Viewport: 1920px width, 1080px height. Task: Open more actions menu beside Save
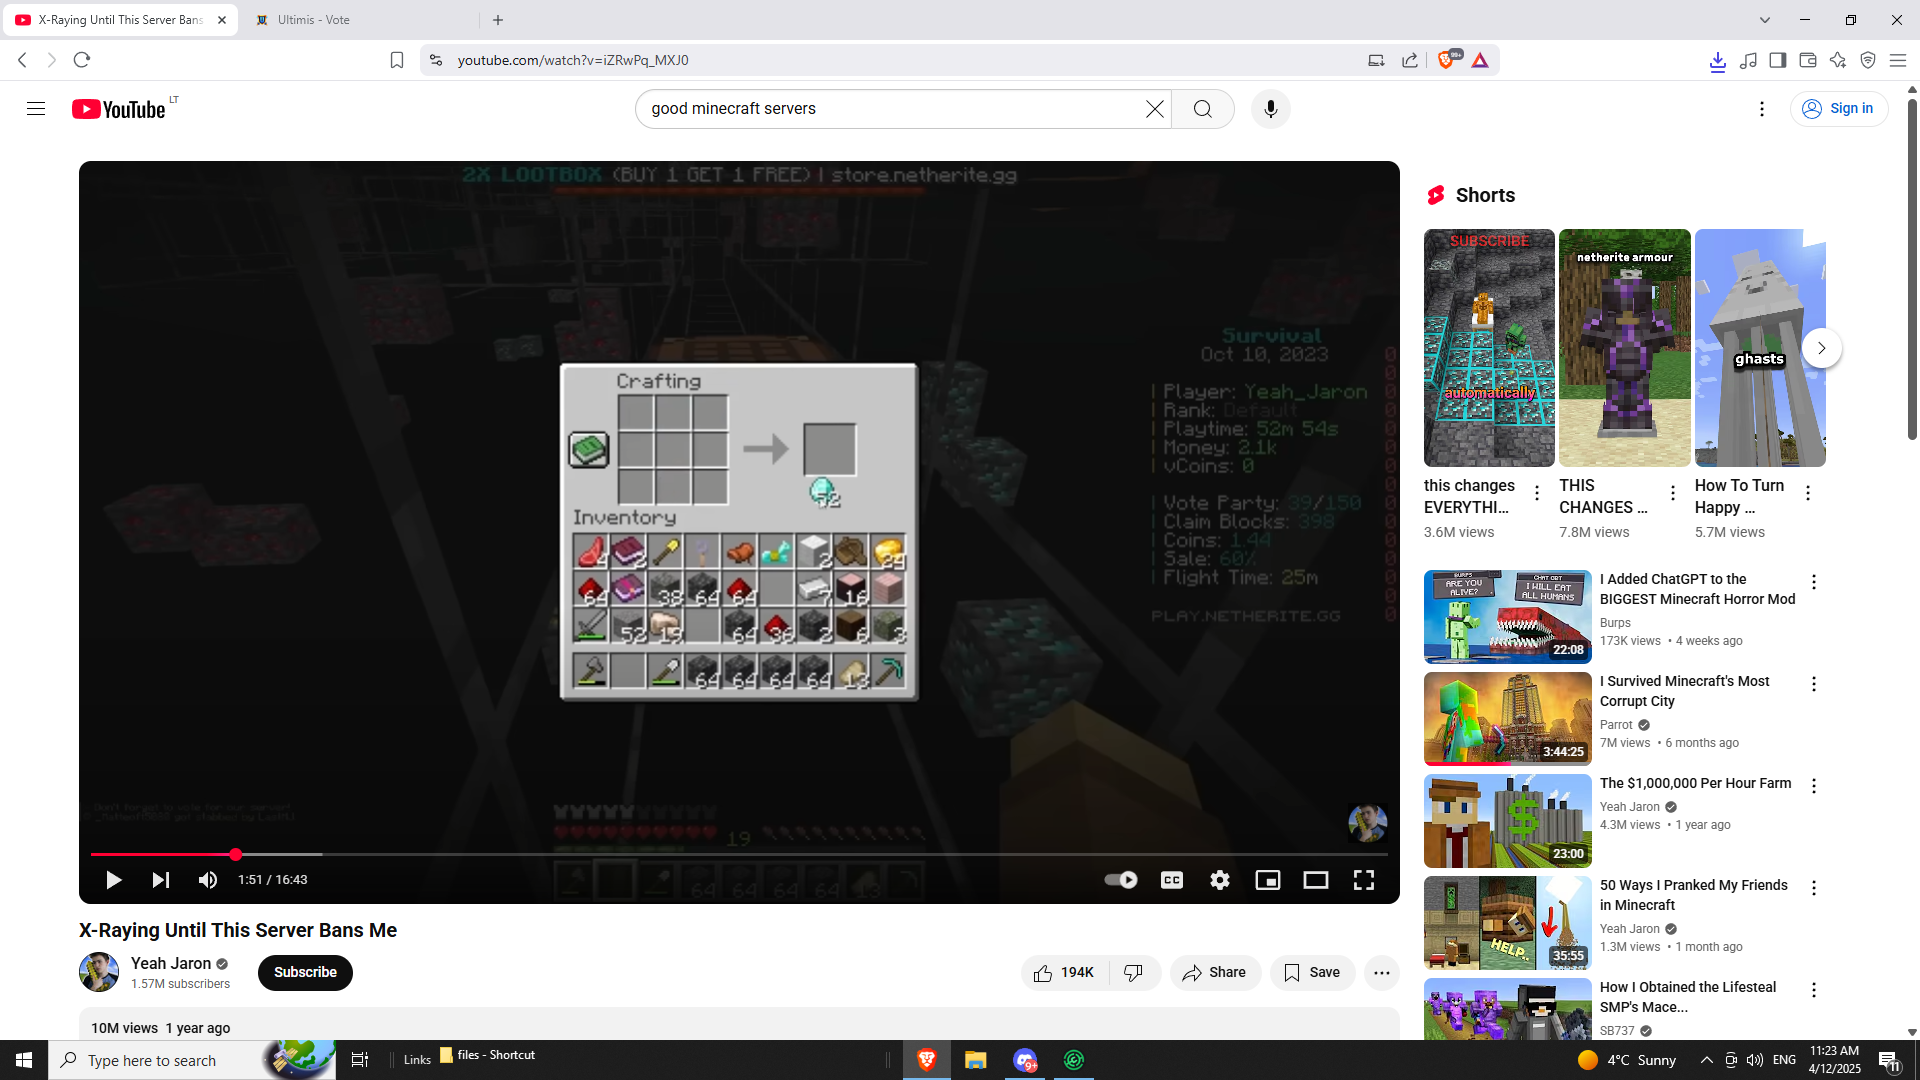[1381, 973]
